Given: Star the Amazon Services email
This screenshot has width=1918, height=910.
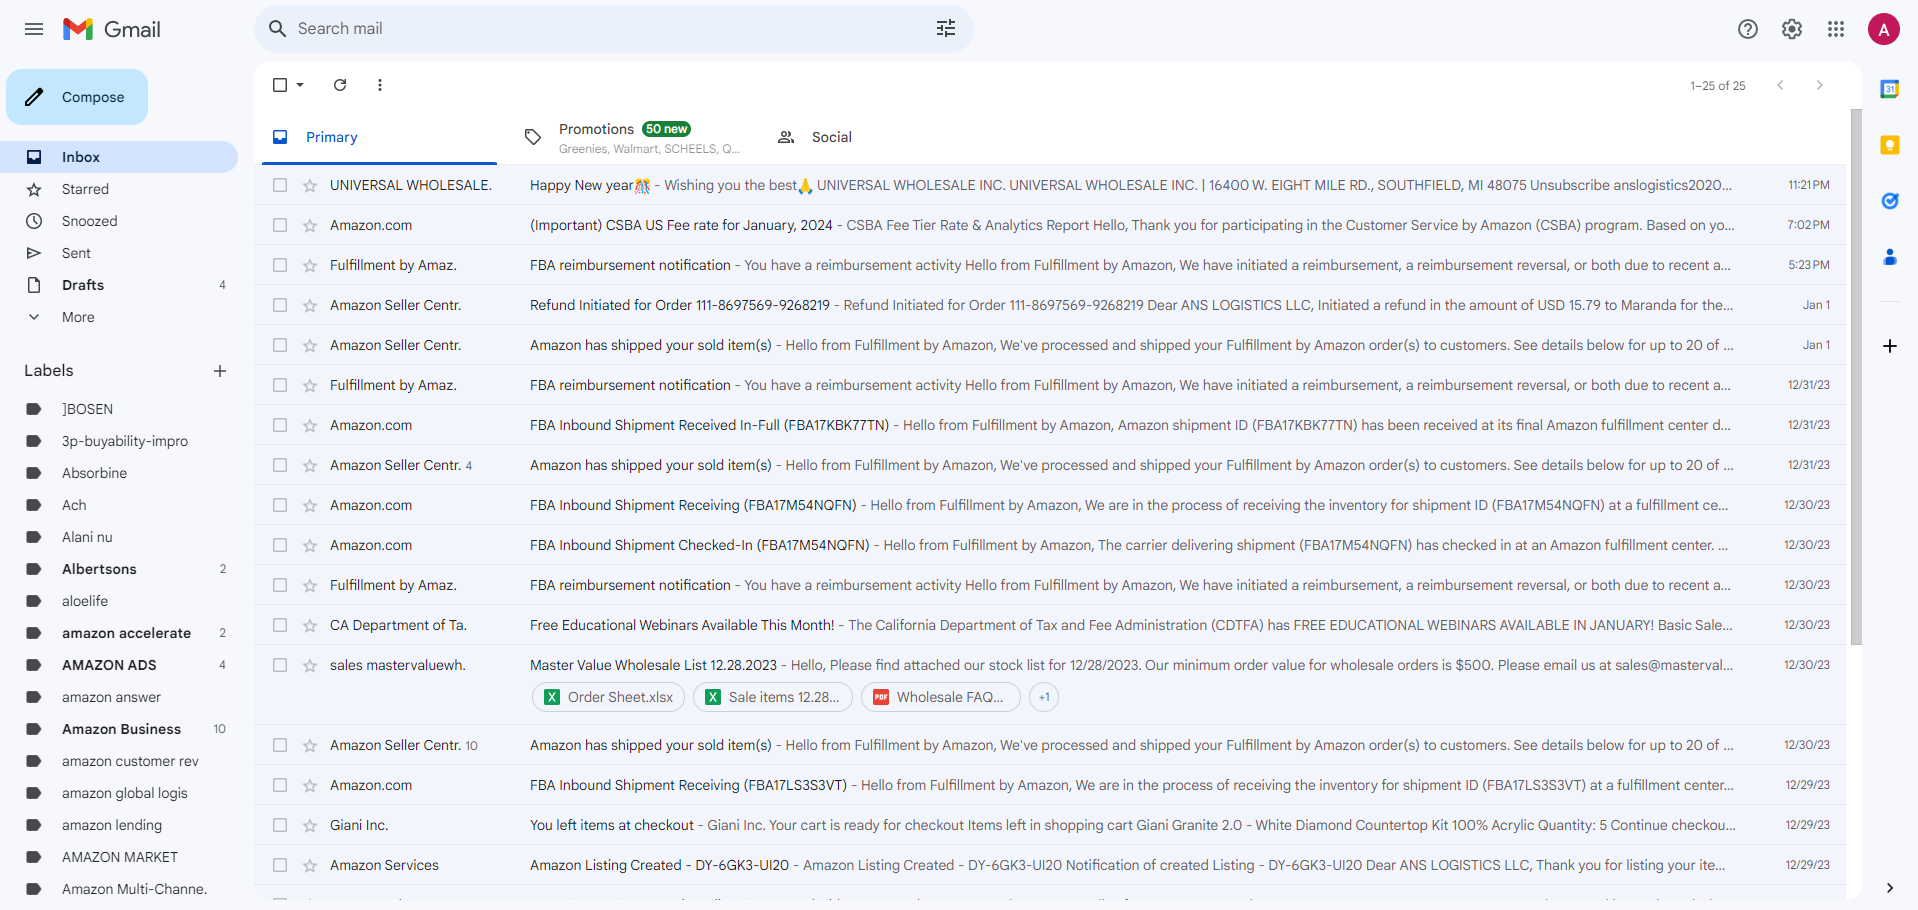Looking at the screenshot, I should point(310,865).
